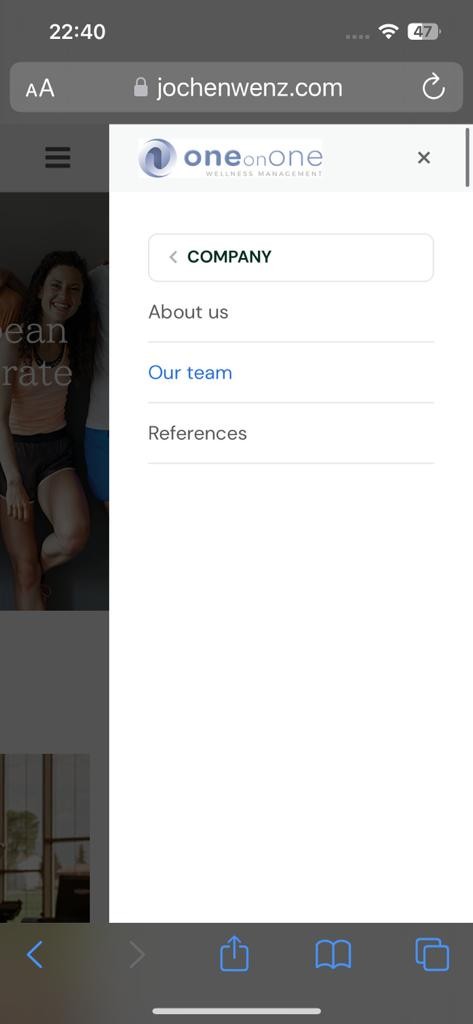Collapse the COMPANY submenu back chevron
This screenshot has width=473, height=1024.
click(173, 257)
